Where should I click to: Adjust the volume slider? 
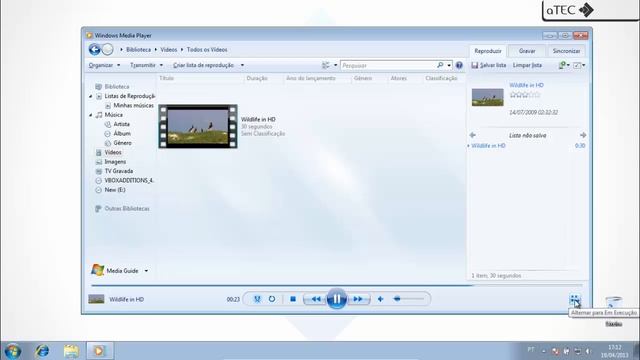point(409,299)
